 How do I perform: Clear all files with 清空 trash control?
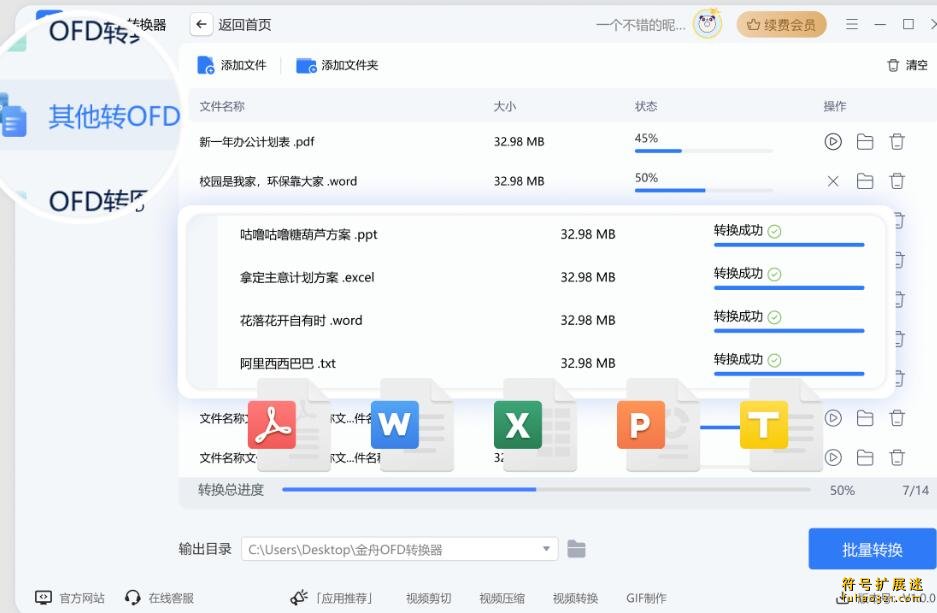905,63
